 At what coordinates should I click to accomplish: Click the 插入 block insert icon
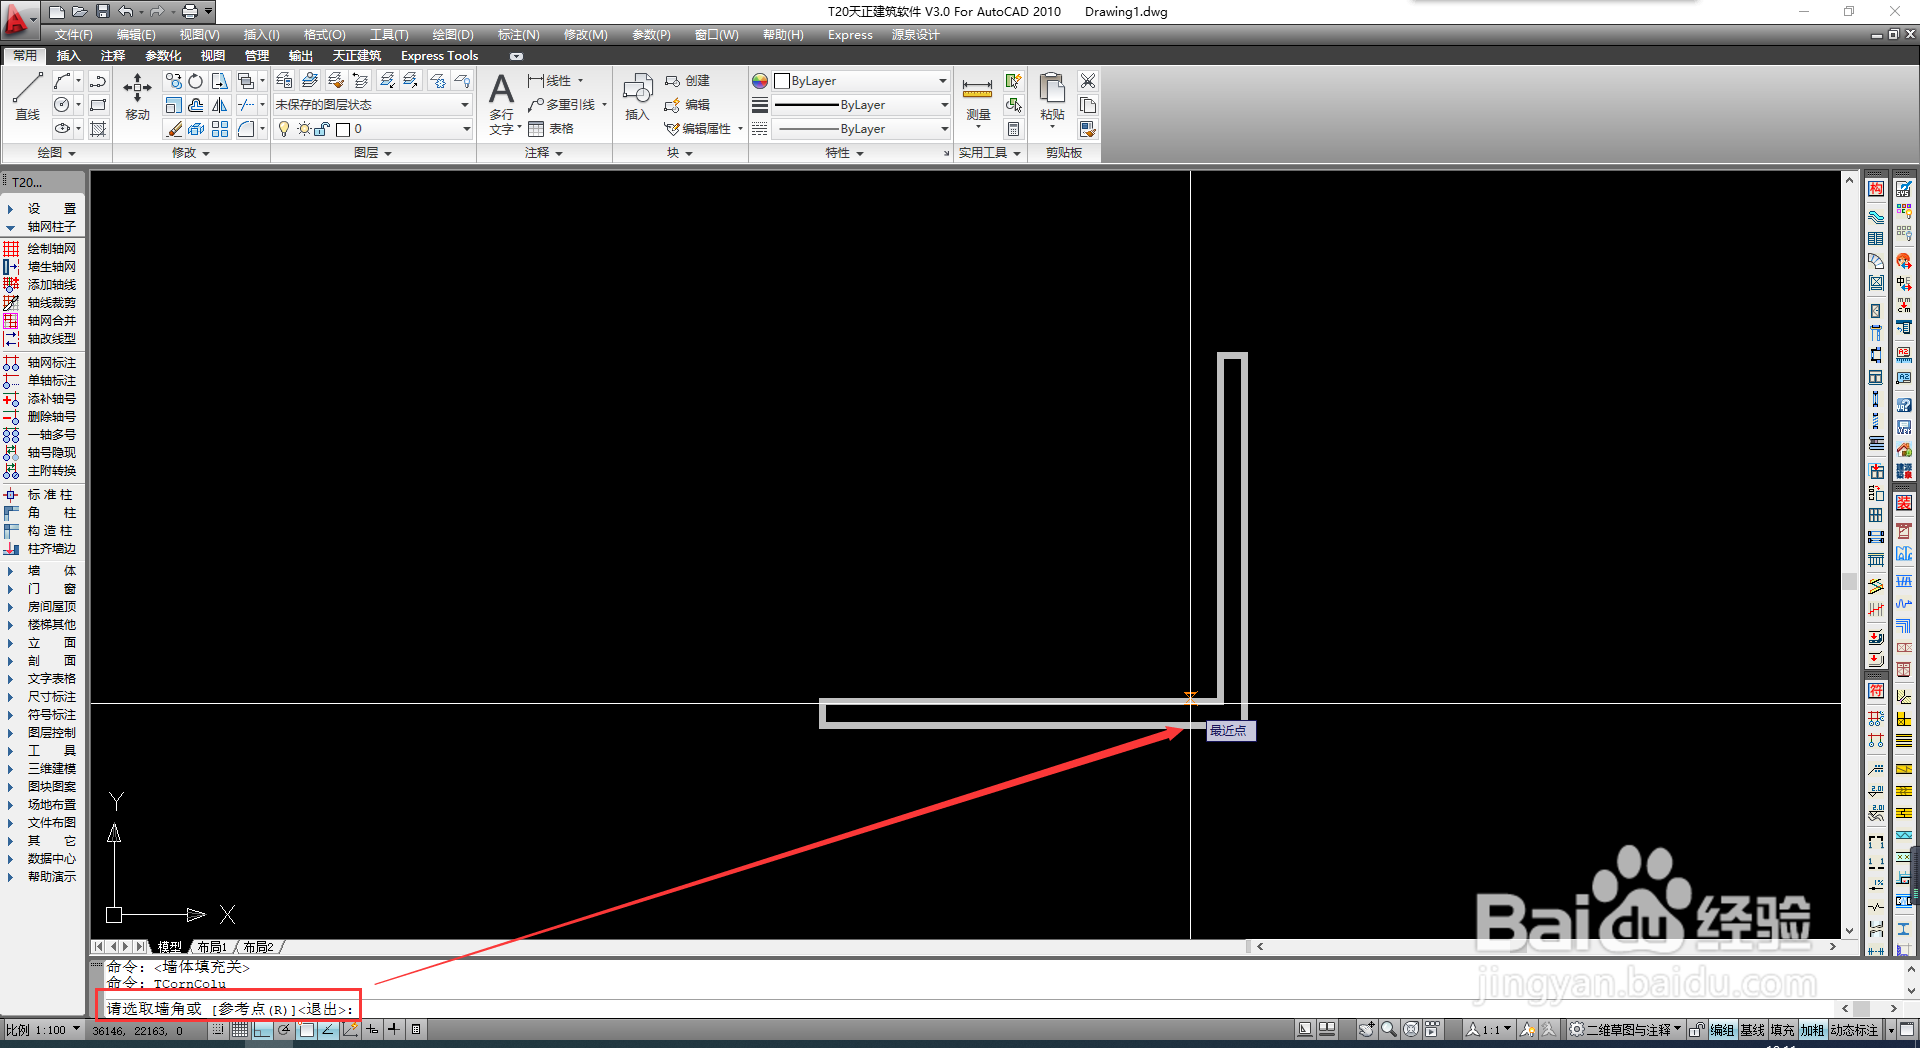tap(637, 97)
